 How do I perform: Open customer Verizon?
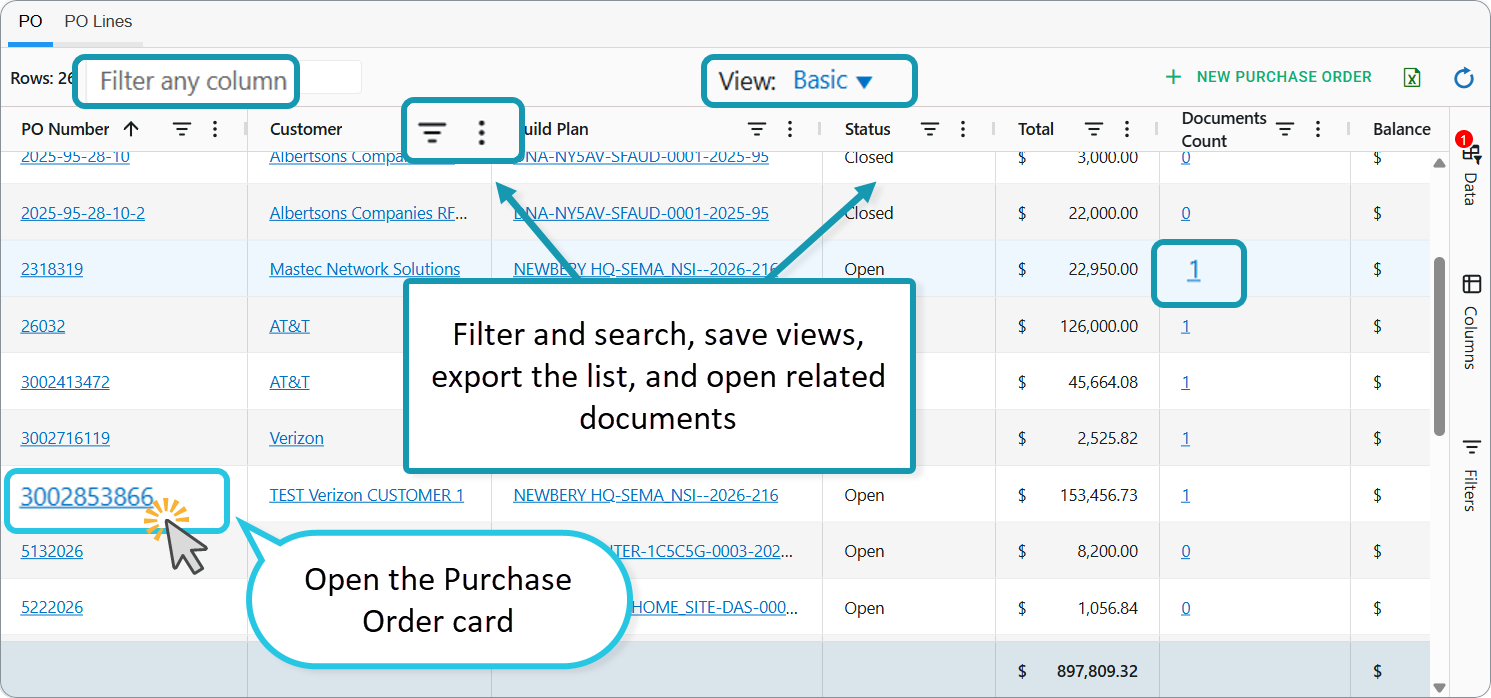tap(297, 438)
